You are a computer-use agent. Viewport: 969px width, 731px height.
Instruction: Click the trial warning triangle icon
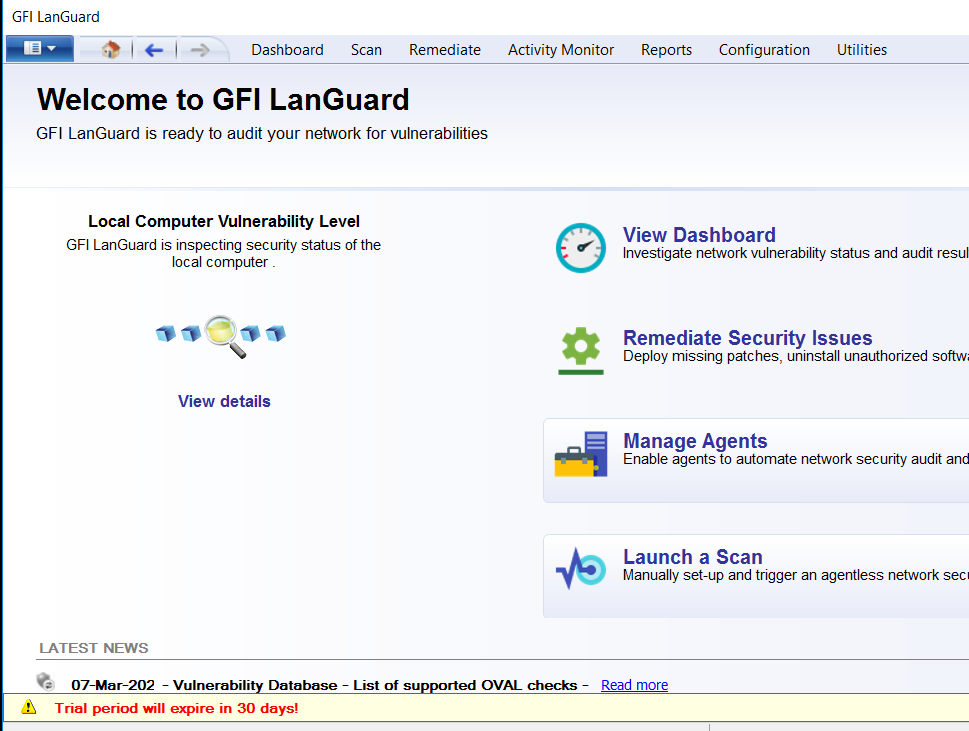coord(28,708)
